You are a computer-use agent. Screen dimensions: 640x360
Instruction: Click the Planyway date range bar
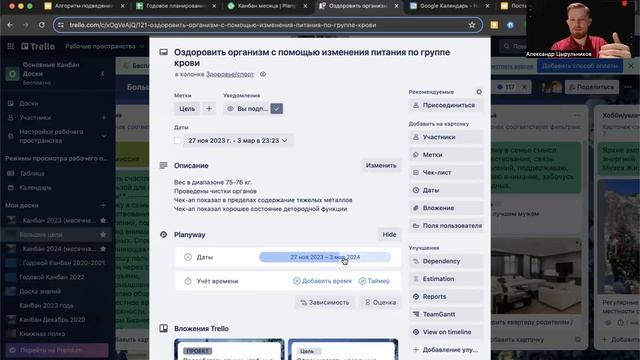325,257
